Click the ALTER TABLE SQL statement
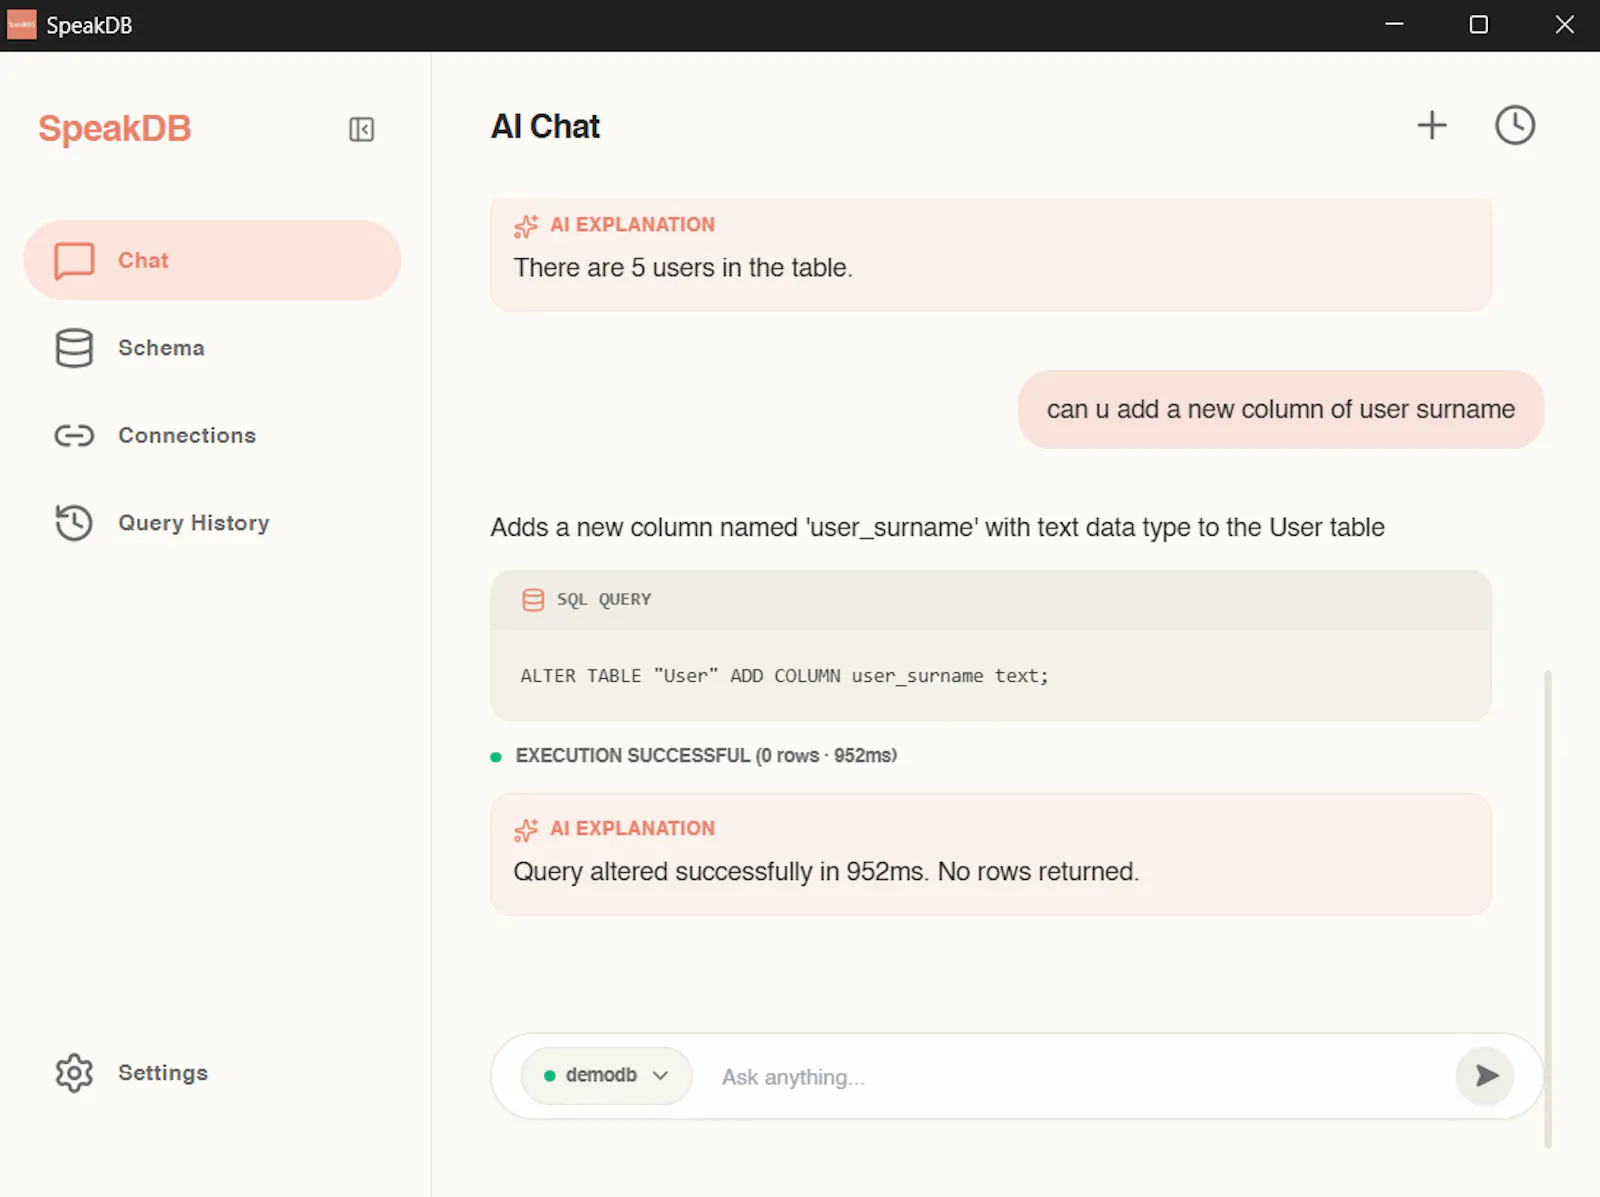 click(784, 676)
